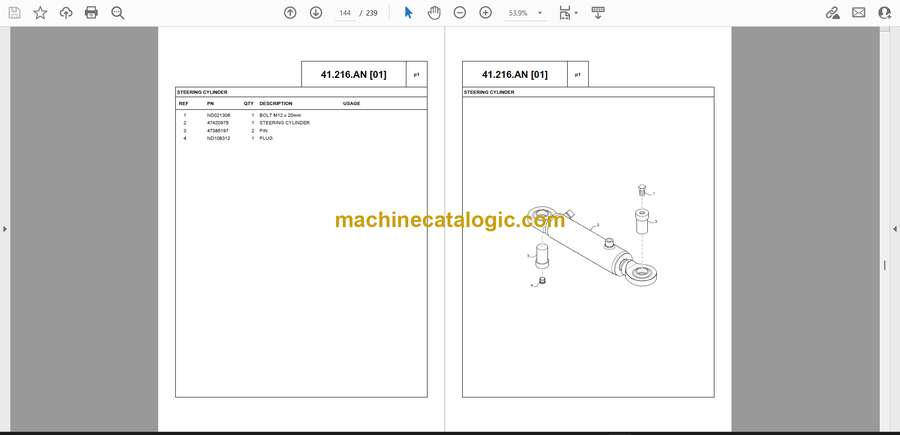Expand the page fit dropdown arrow
This screenshot has height=435, width=900.
[x=576, y=13]
